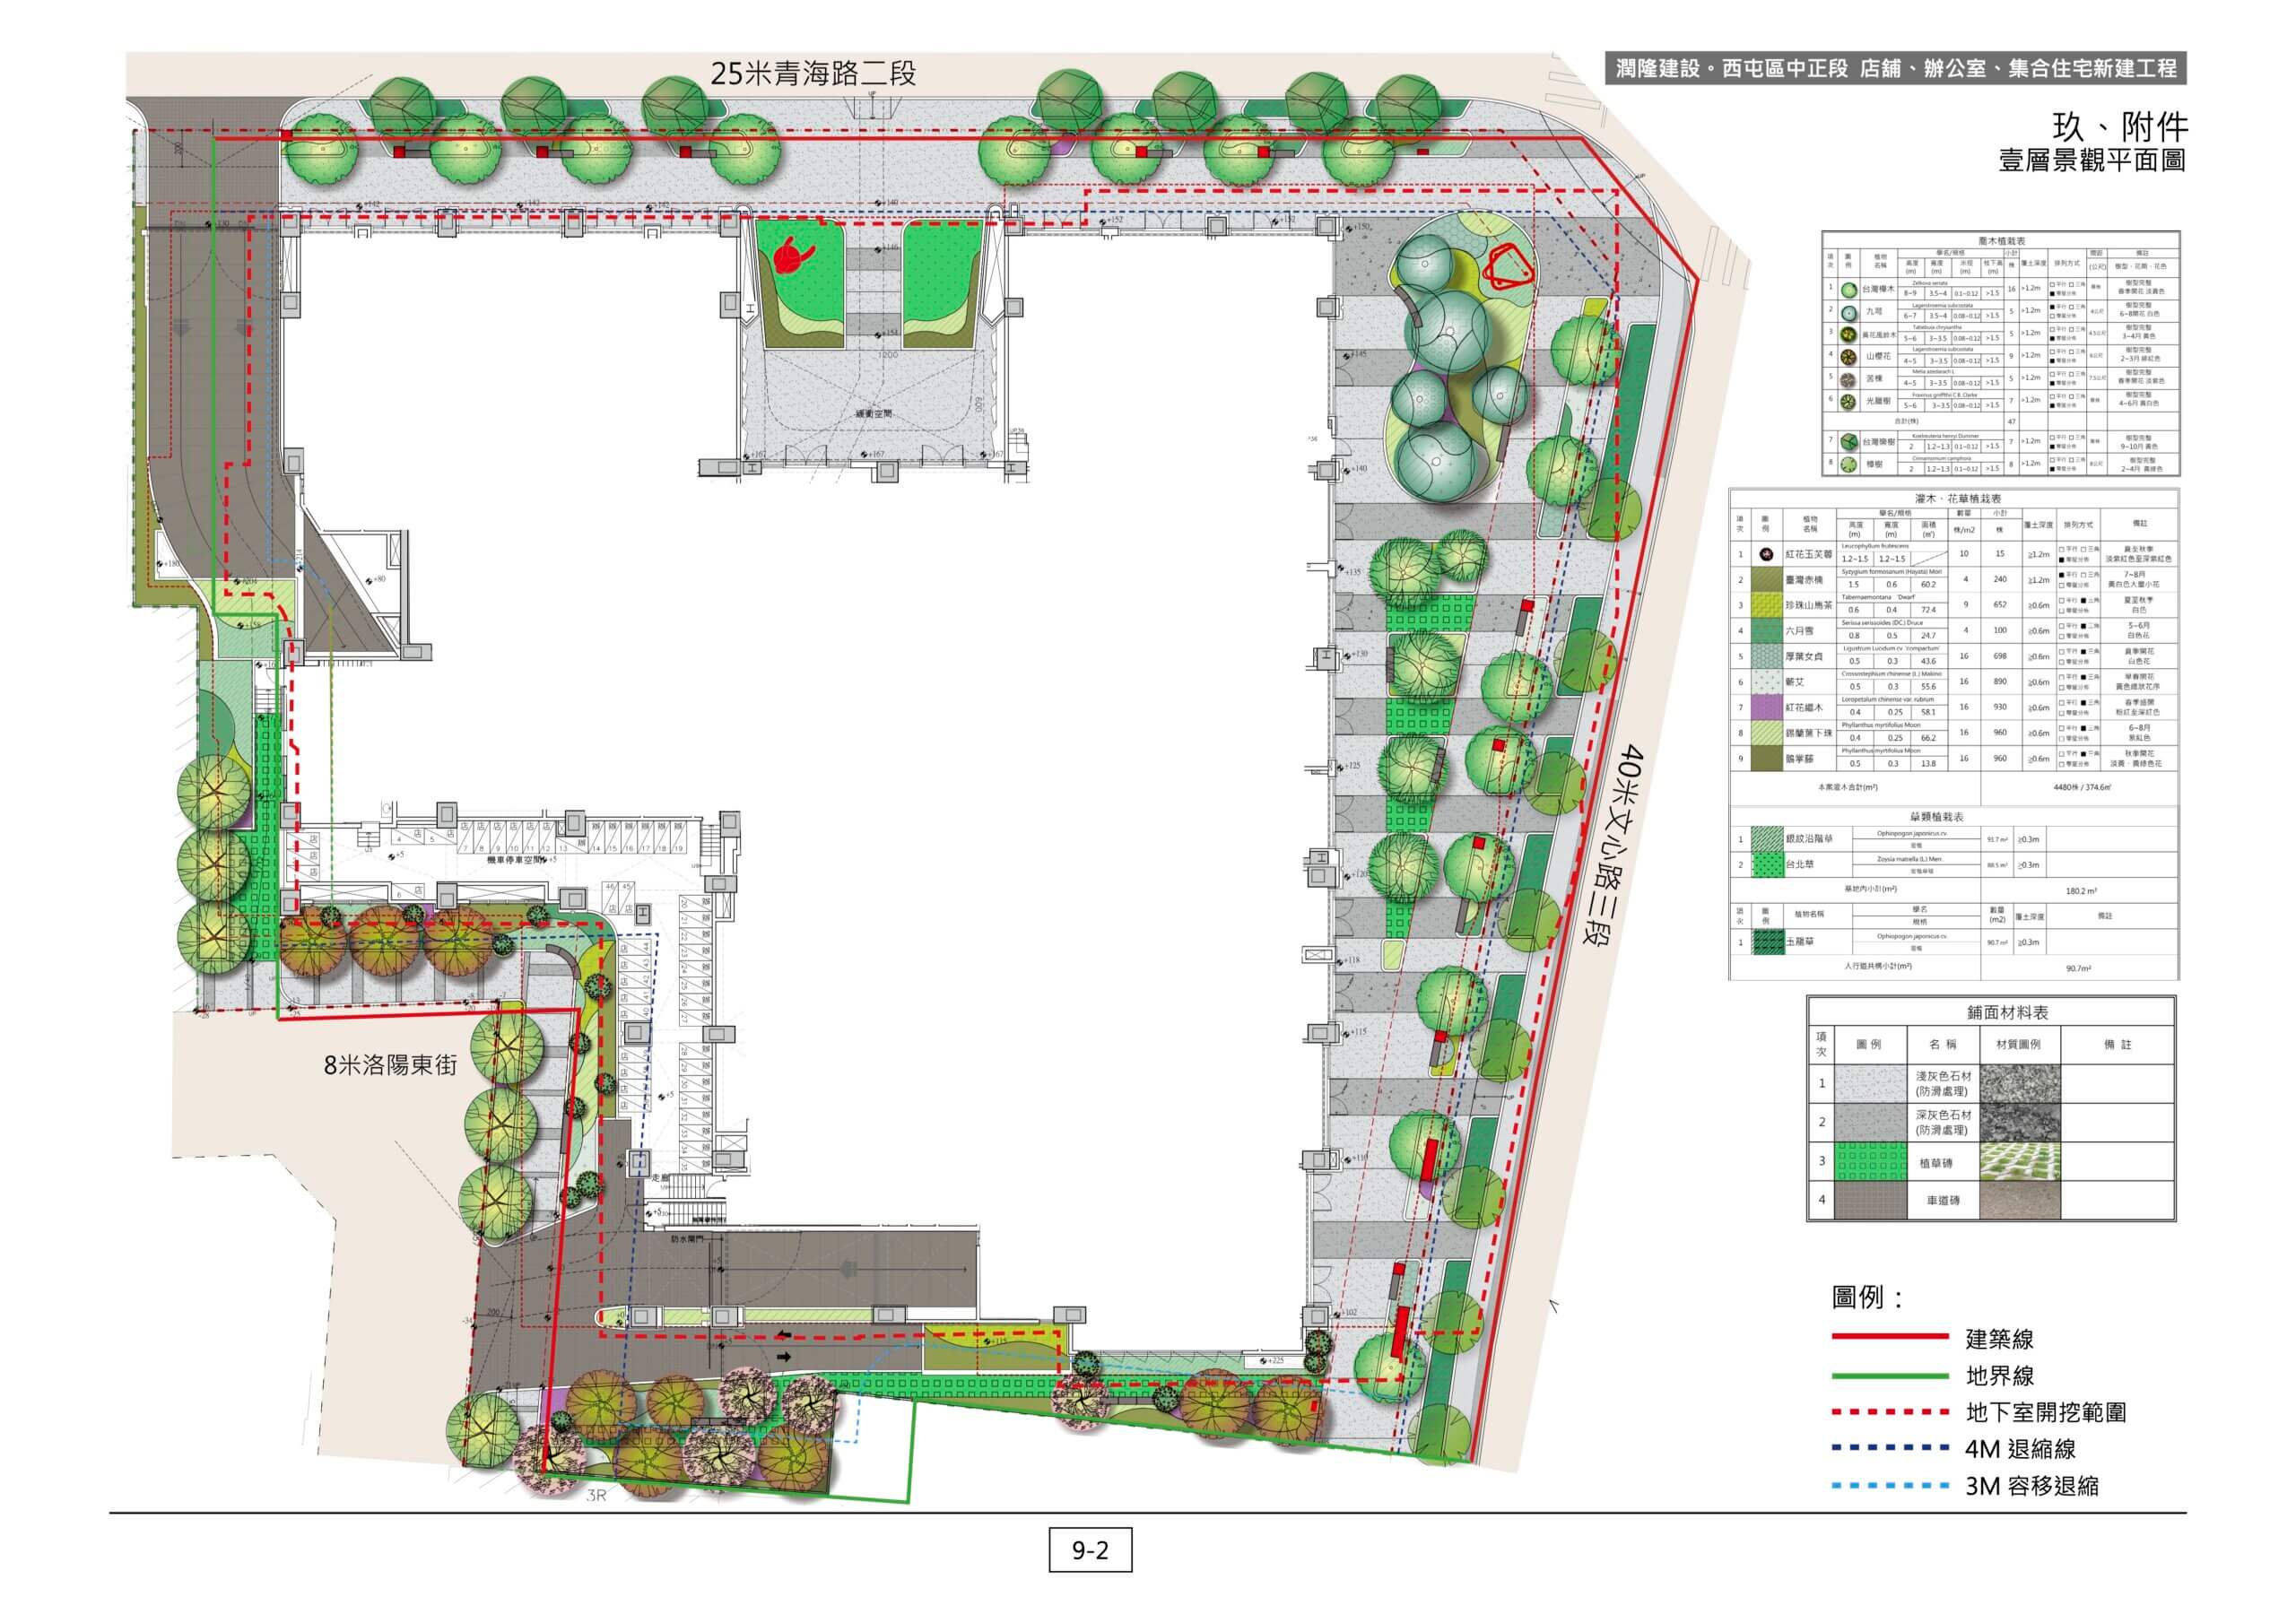Click the 深灰色石材 material photo
Screen dimensions: 2296x1623
(2020, 1123)
